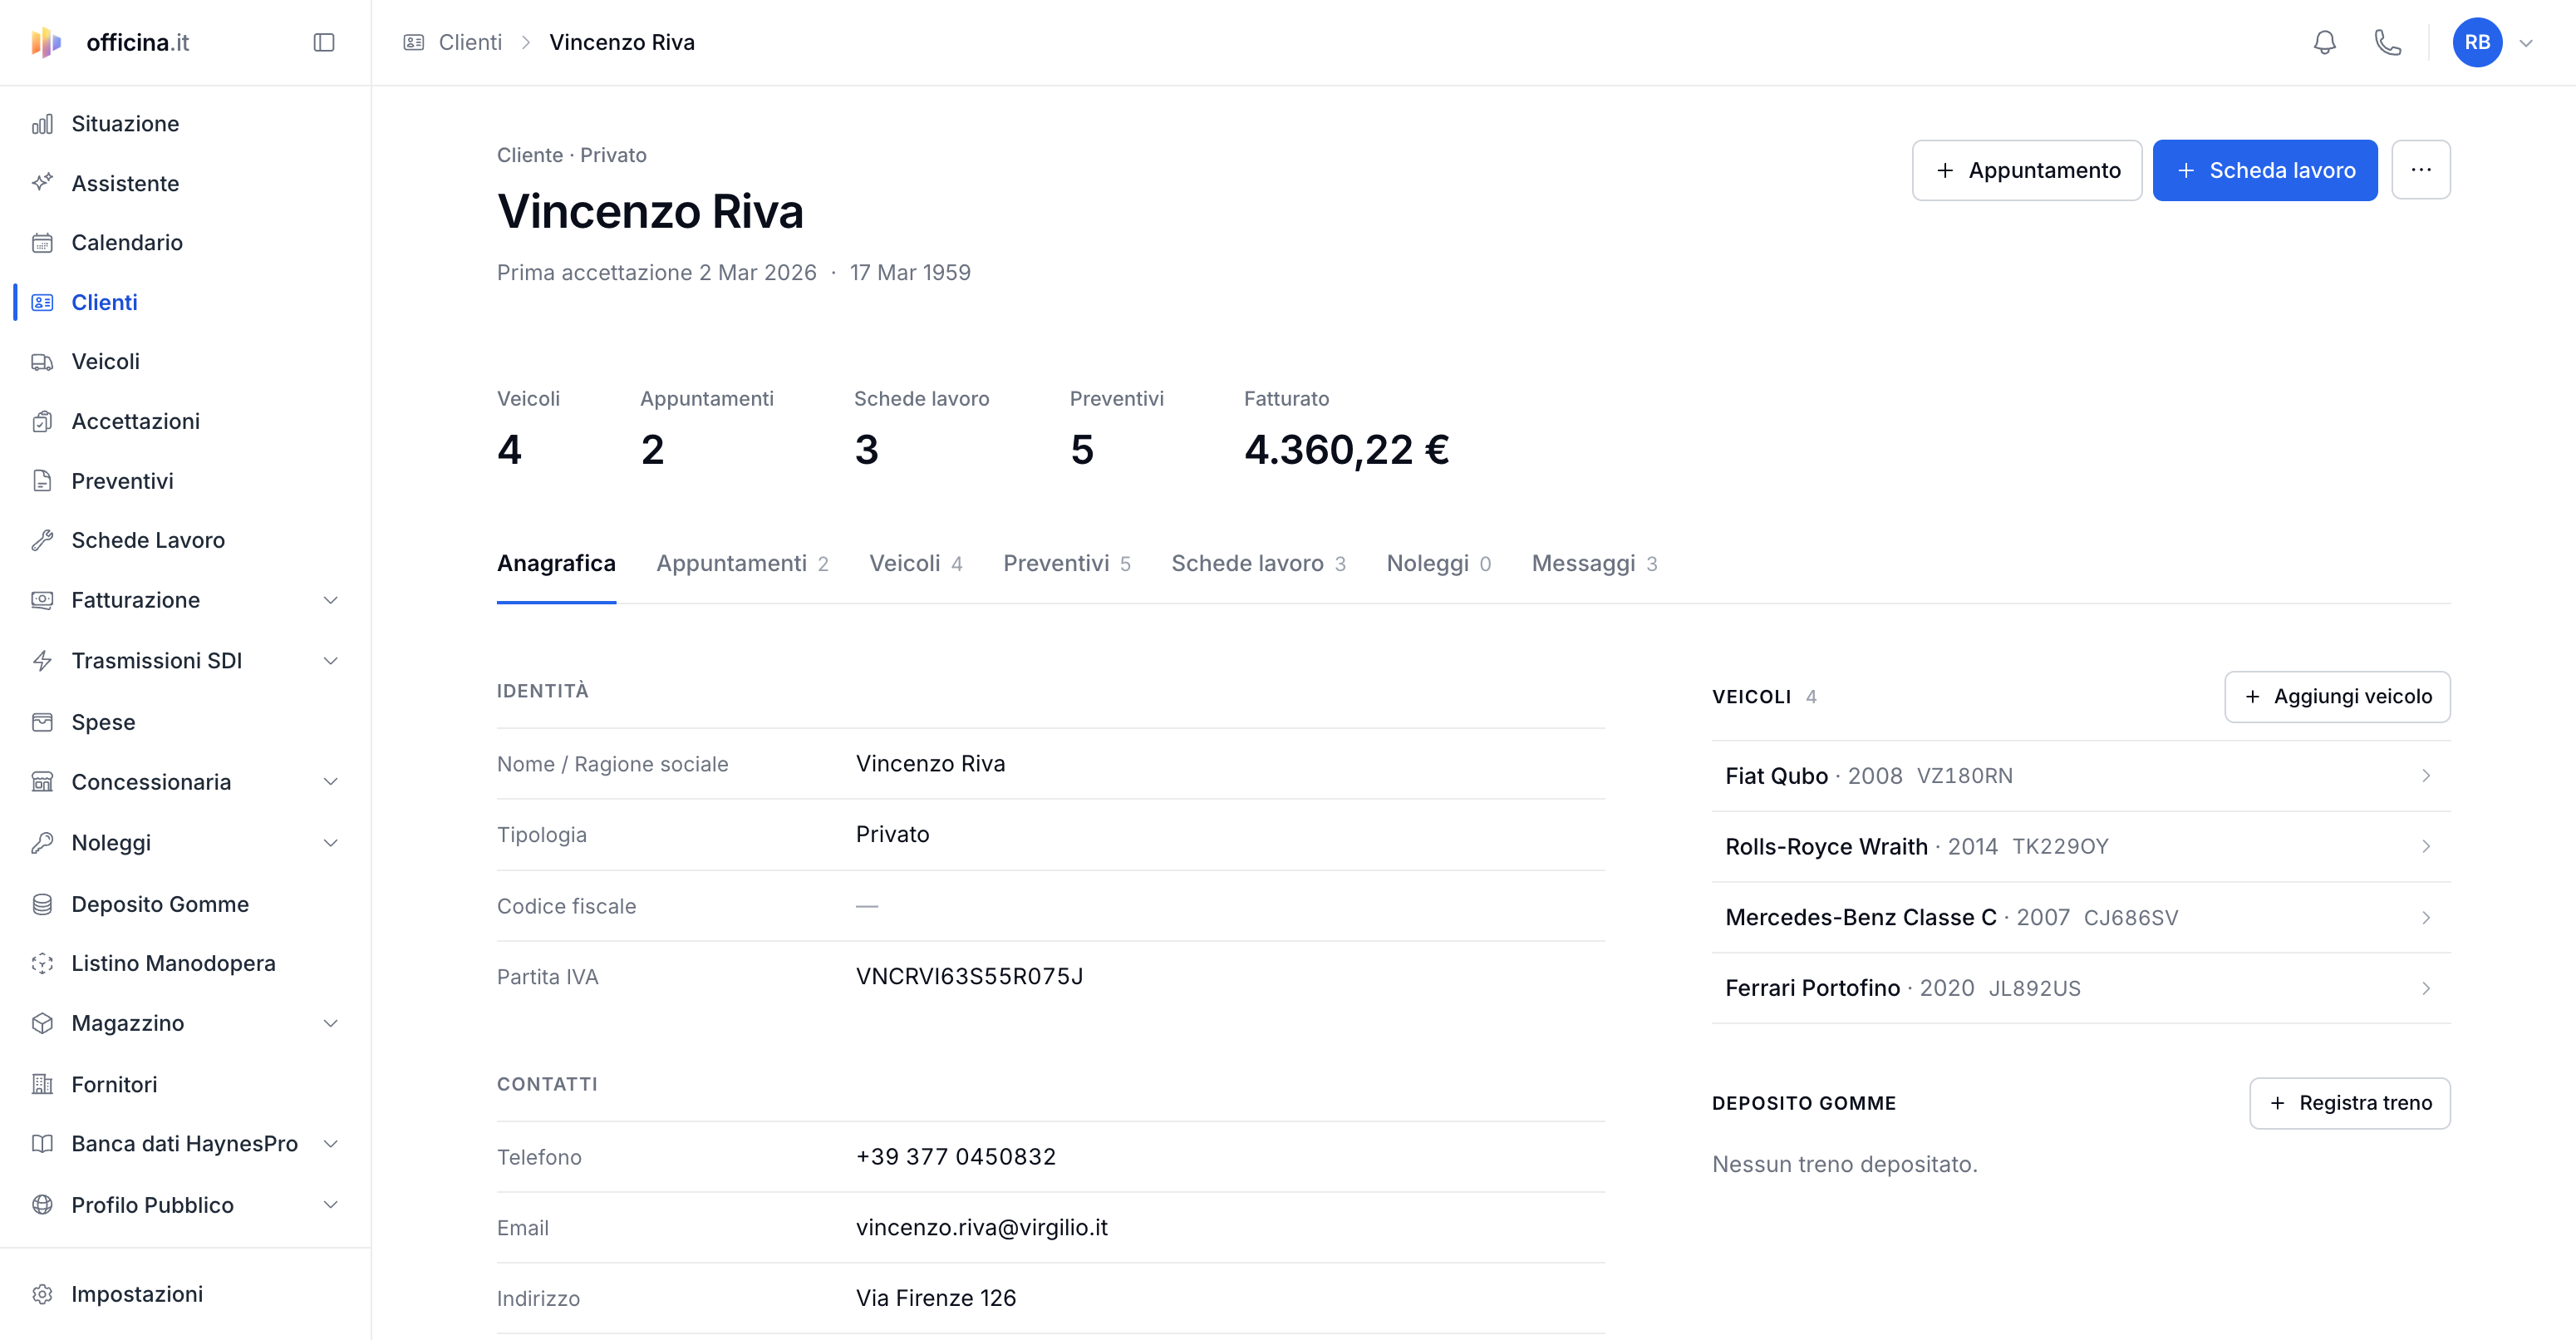
Task: Click Registra treno button
Action: [x=2350, y=1103]
